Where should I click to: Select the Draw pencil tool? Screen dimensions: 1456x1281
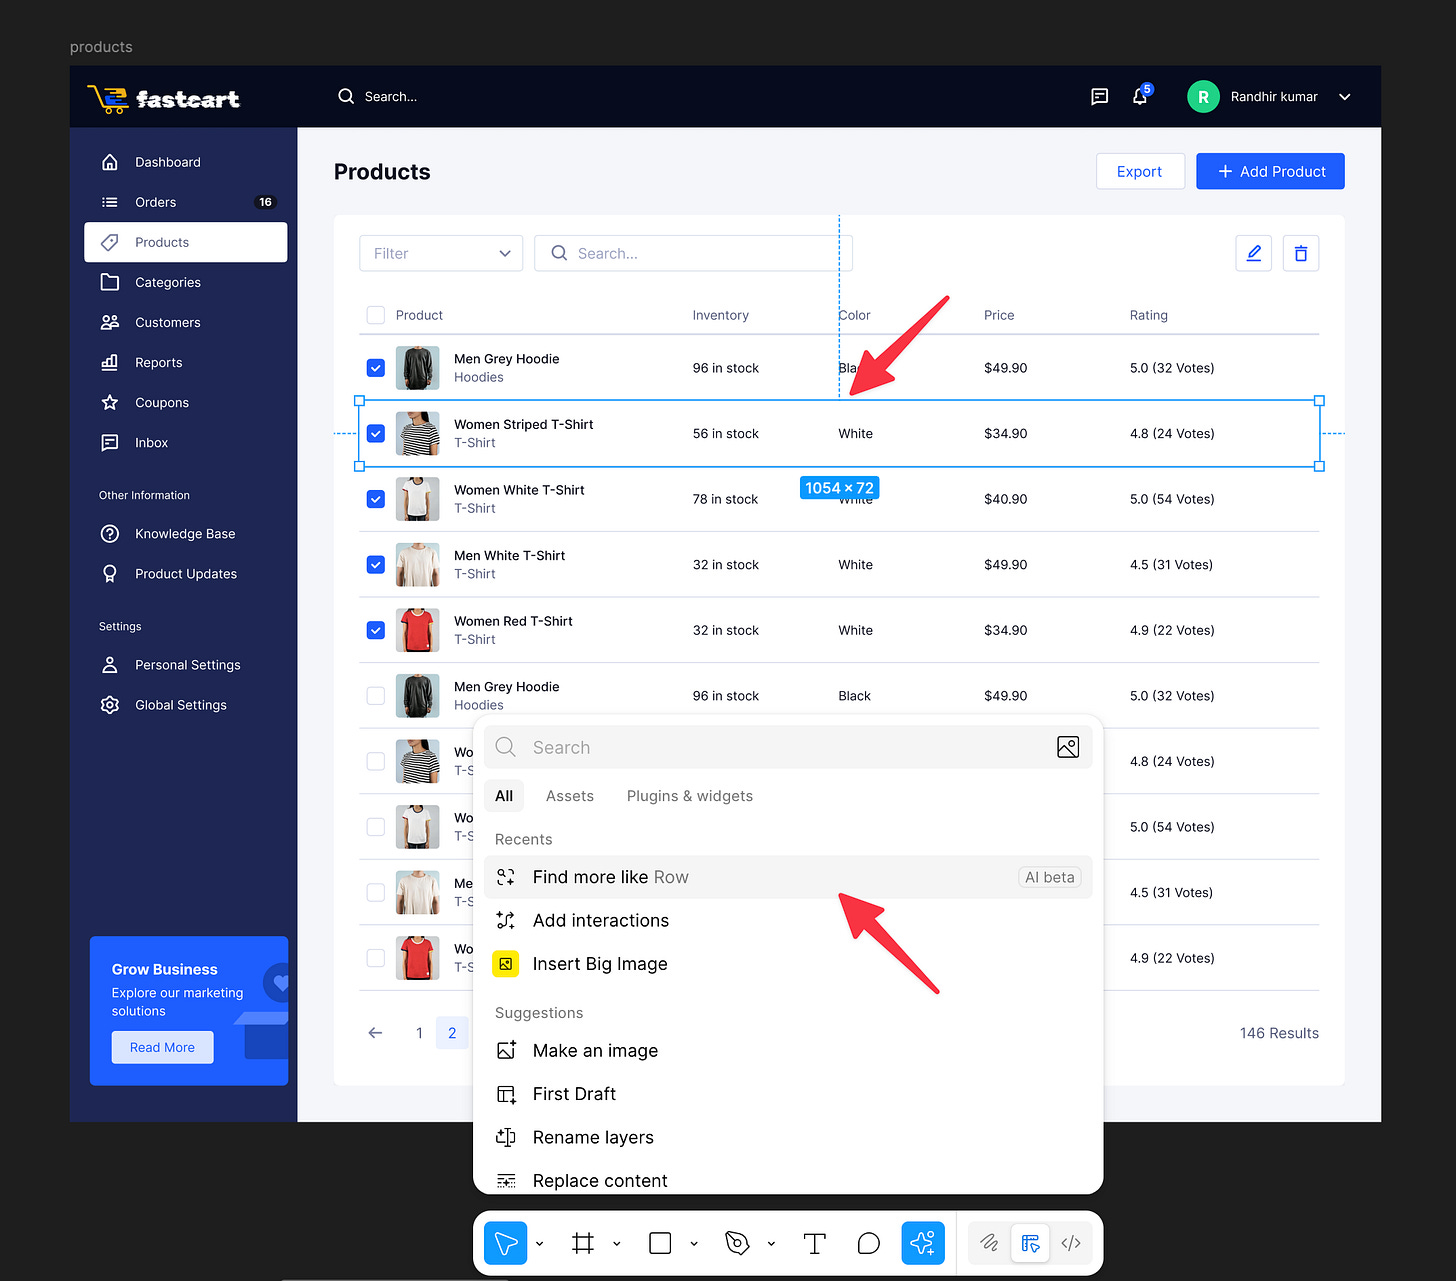pos(989,1243)
